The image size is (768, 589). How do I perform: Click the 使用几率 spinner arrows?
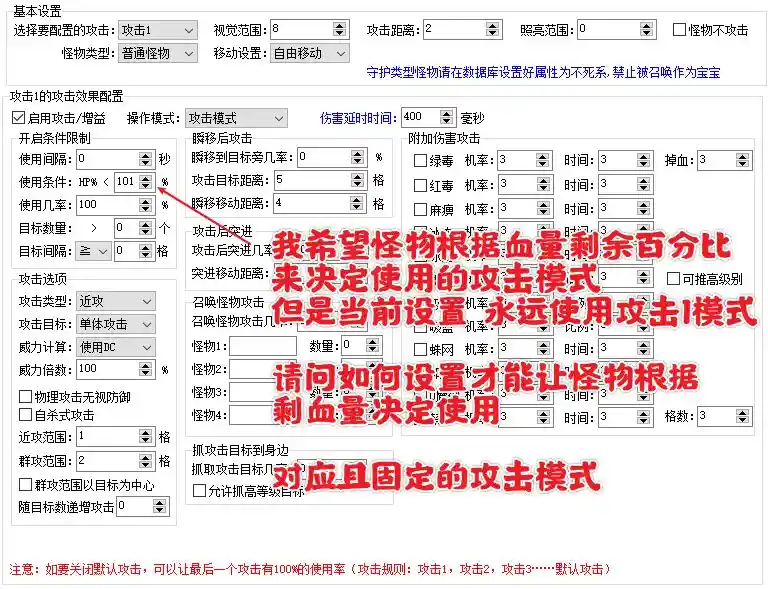[x=145, y=205]
